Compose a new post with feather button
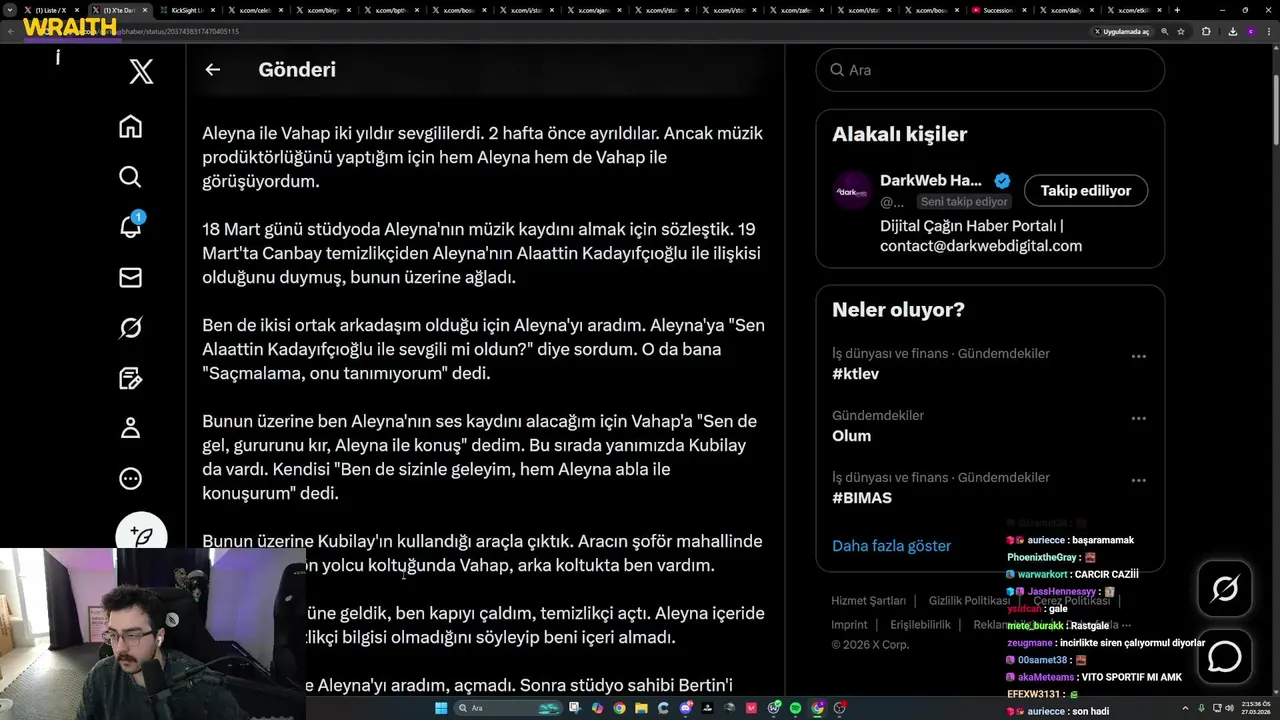Screen dimensions: 1280x720 click(x=141, y=535)
